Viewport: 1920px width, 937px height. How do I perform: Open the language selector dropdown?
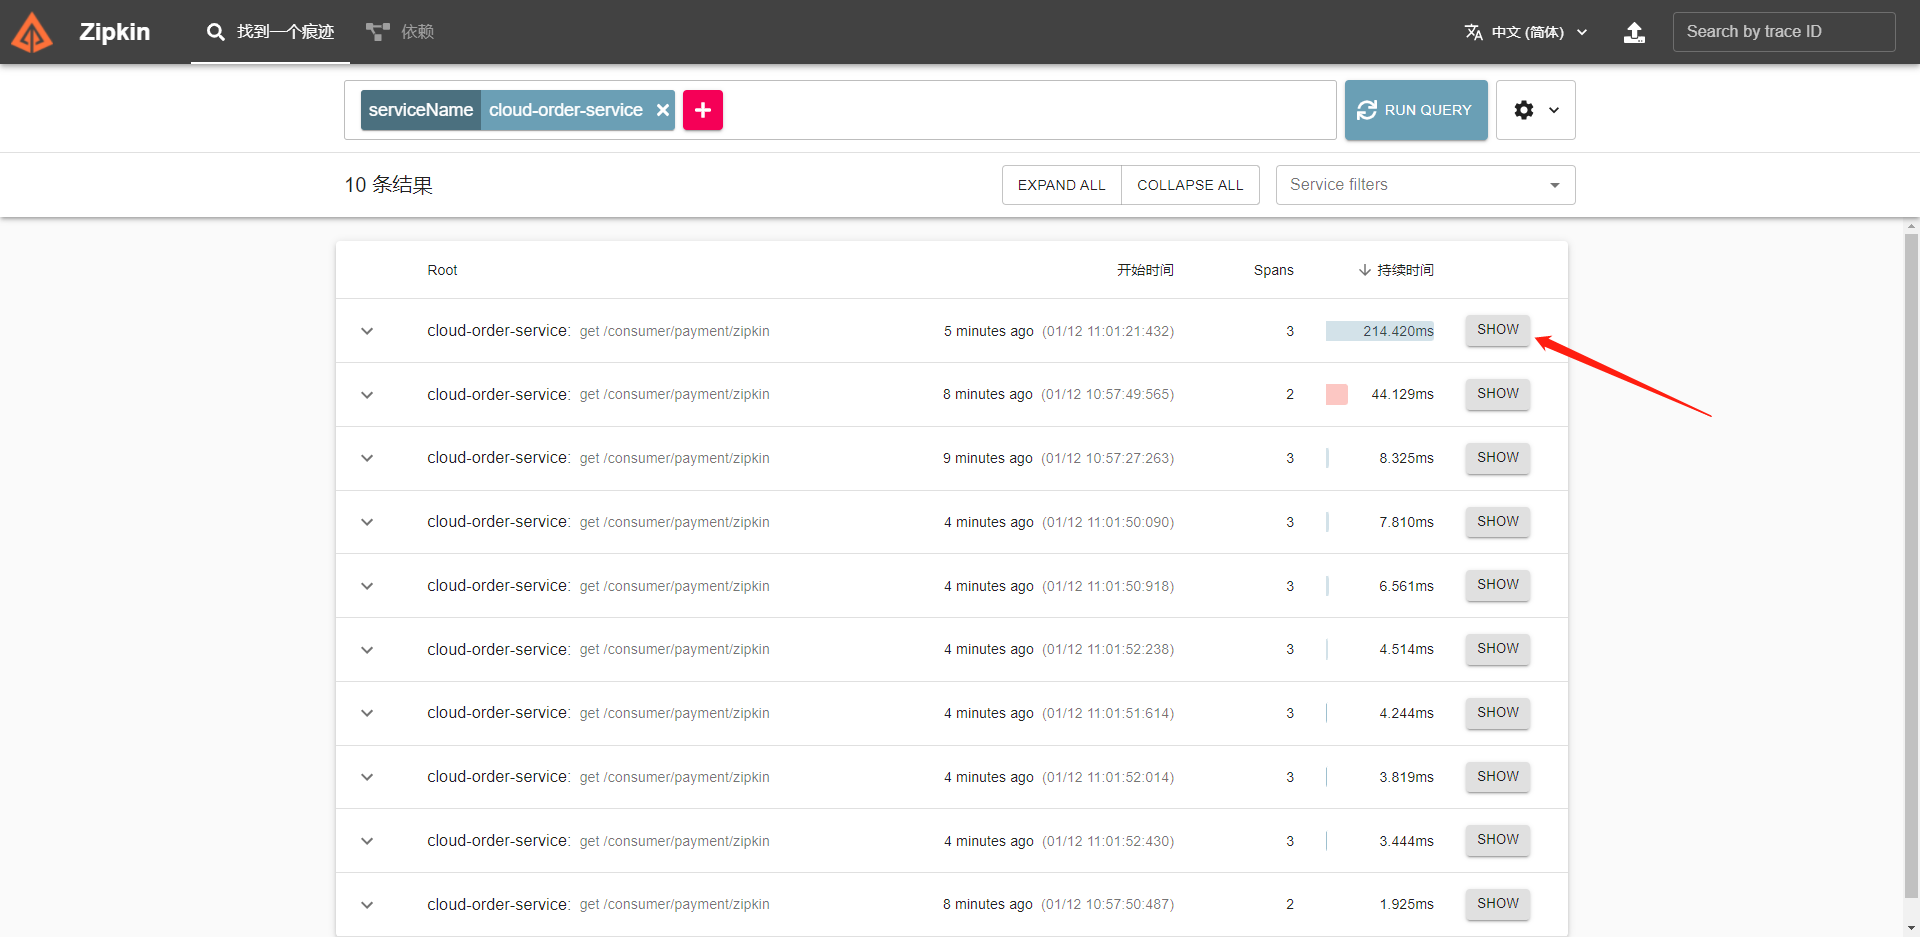(x=1526, y=32)
